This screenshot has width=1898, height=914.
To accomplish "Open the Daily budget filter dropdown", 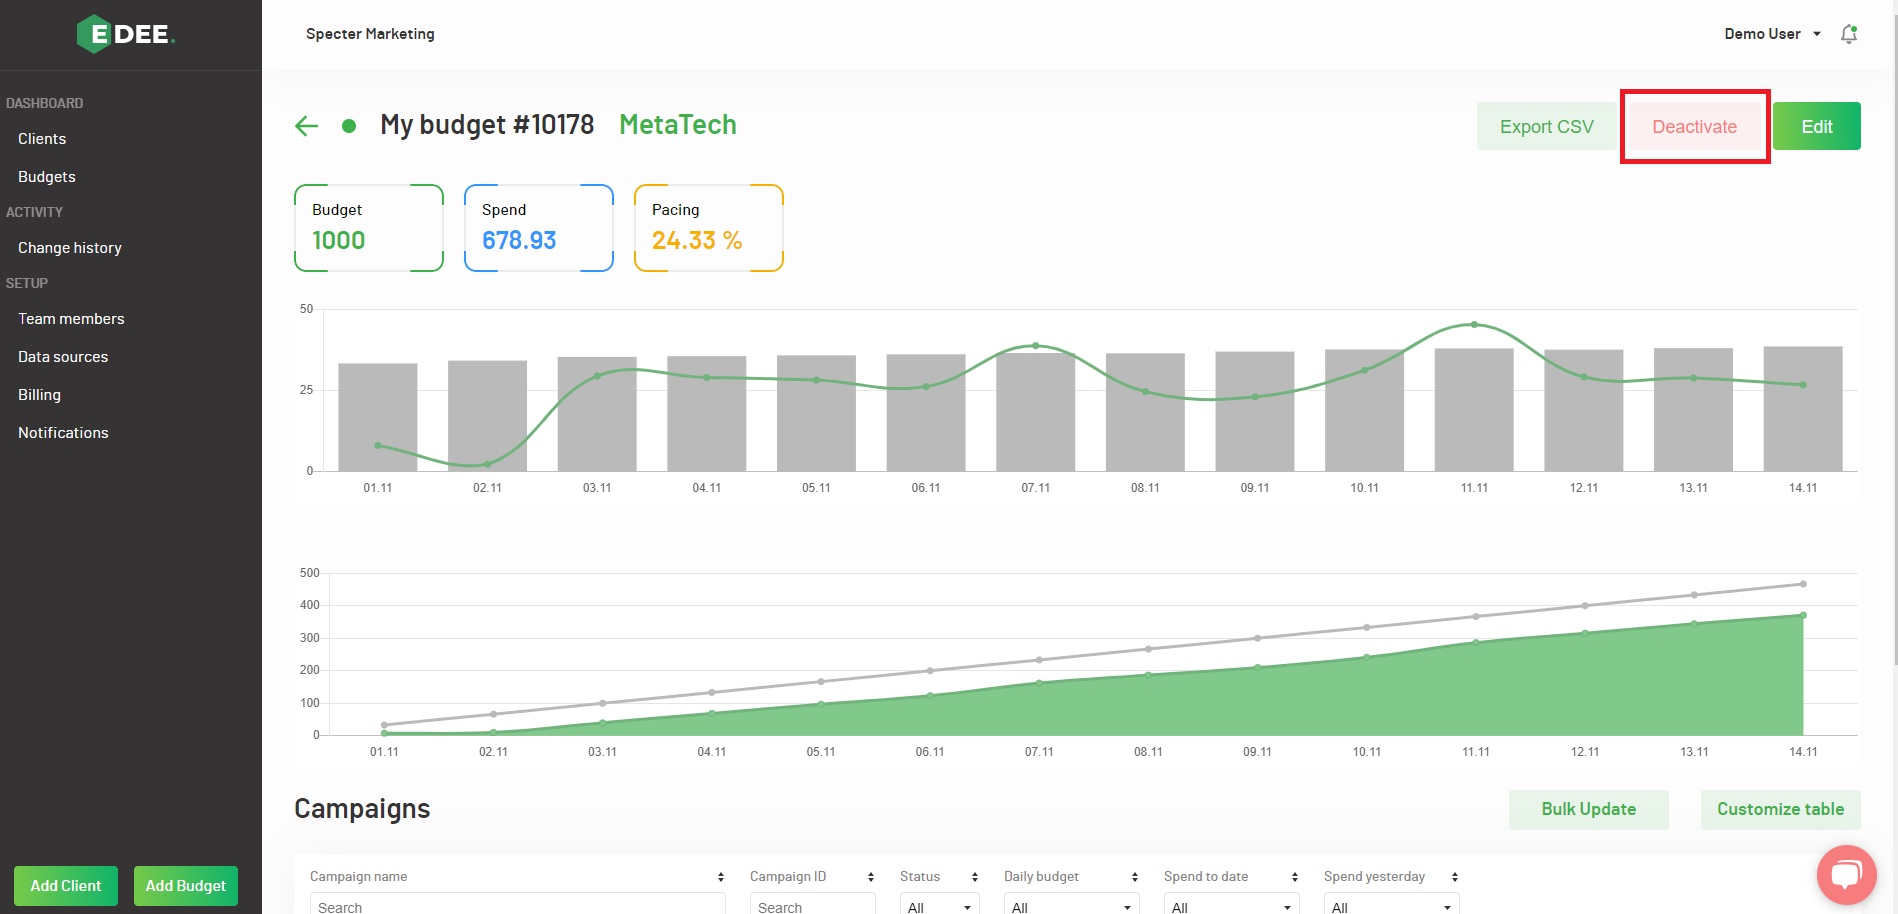I will tap(1070, 907).
